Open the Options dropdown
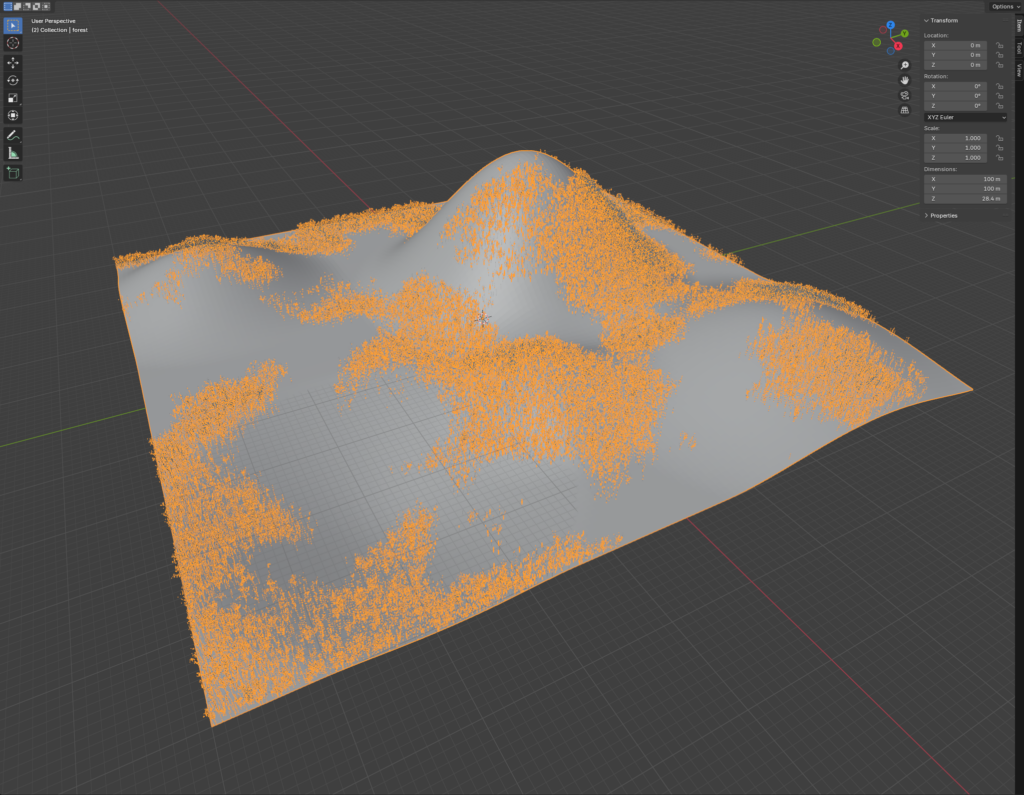Viewport: 1024px width, 795px height. 1005,7
